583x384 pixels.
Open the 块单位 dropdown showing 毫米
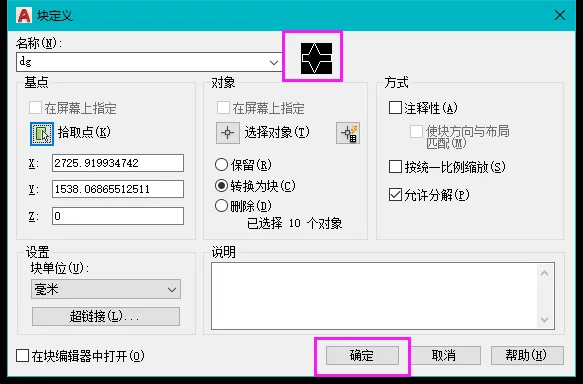(x=106, y=289)
